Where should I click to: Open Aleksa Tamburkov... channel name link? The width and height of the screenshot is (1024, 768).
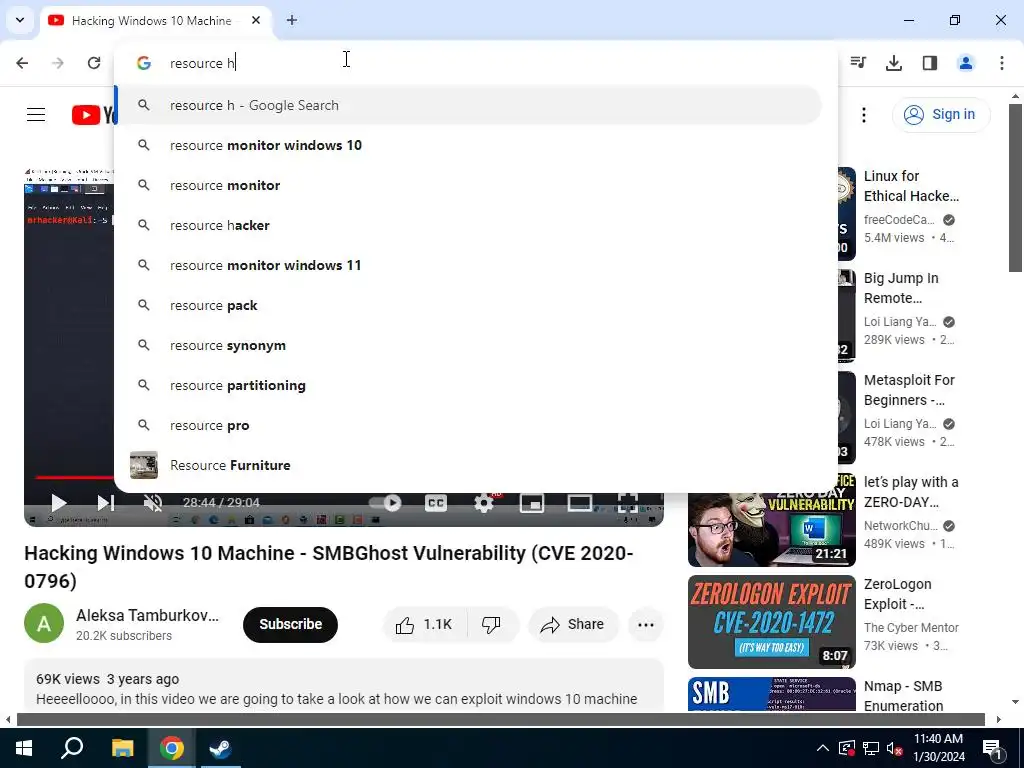(148, 616)
